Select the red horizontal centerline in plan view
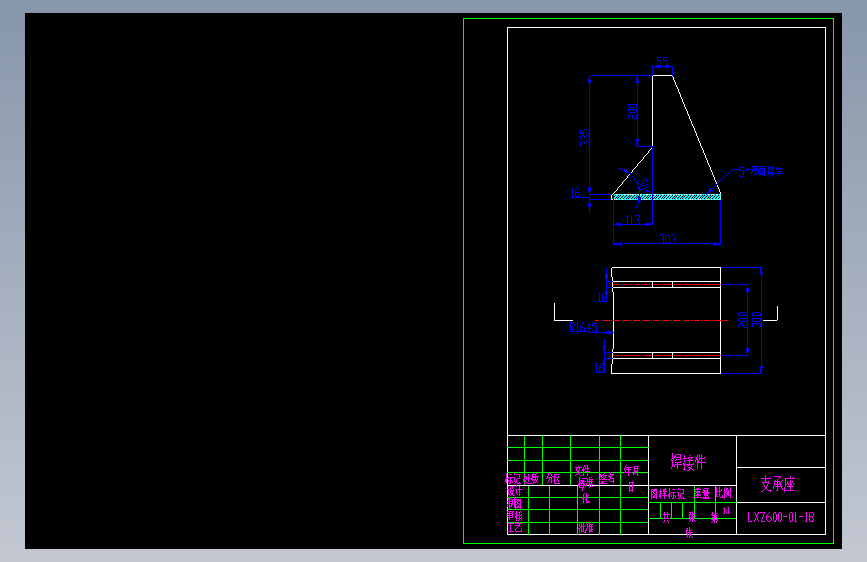 pyautogui.click(x=662, y=320)
